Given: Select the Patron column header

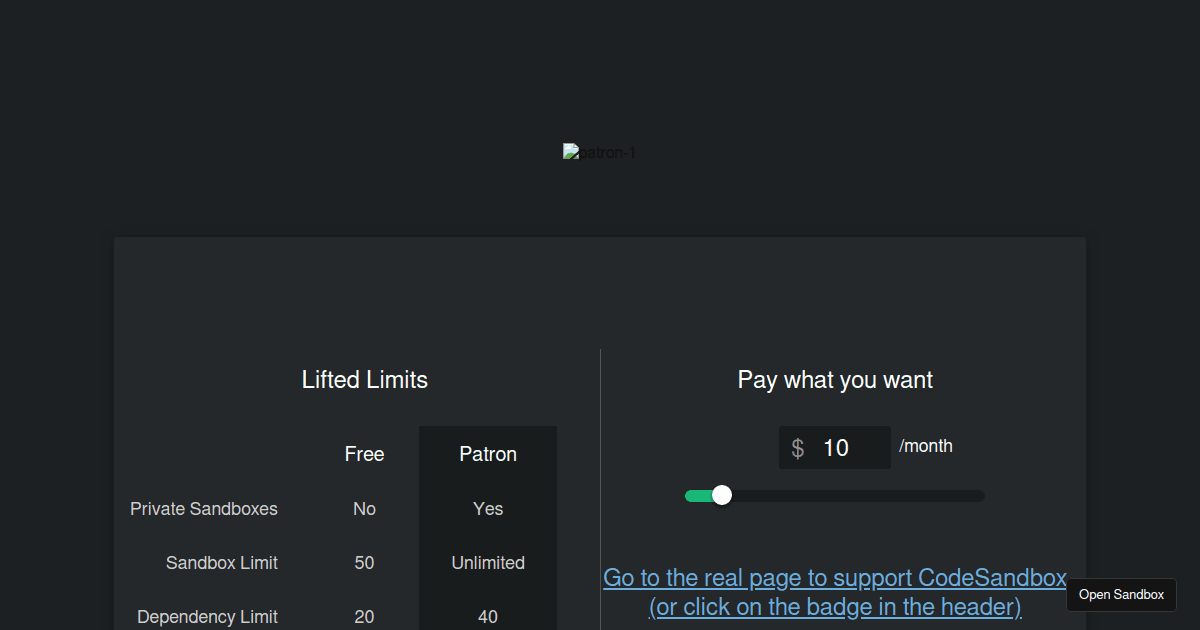Looking at the screenshot, I should (488, 454).
